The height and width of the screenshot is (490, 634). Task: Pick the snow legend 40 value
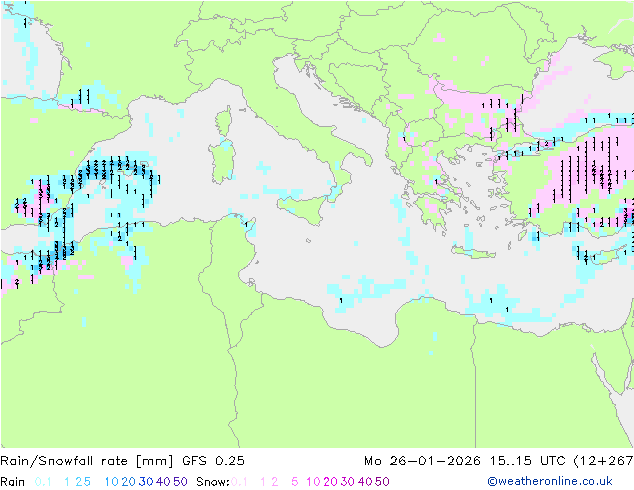[365, 482]
